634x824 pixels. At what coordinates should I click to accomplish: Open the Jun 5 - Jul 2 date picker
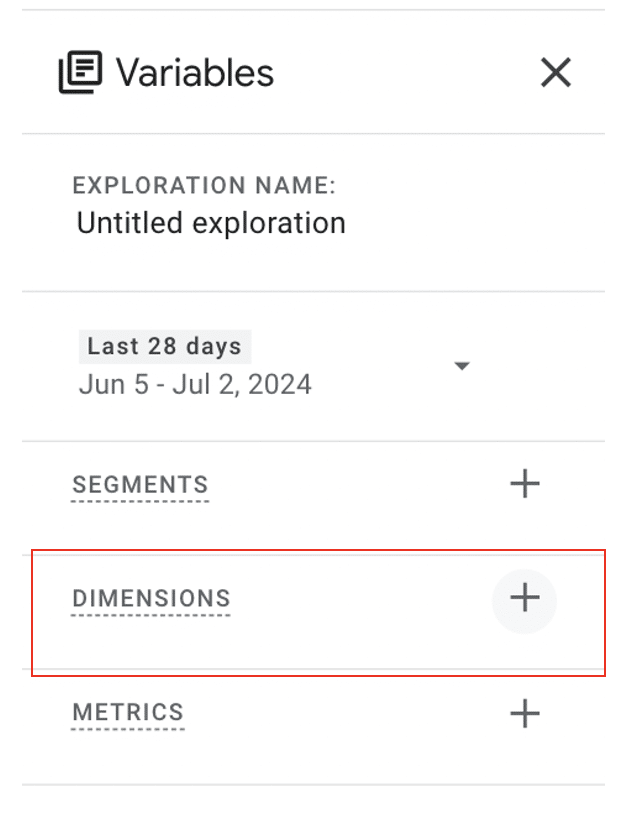pyautogui.click(x=195, y=383)
